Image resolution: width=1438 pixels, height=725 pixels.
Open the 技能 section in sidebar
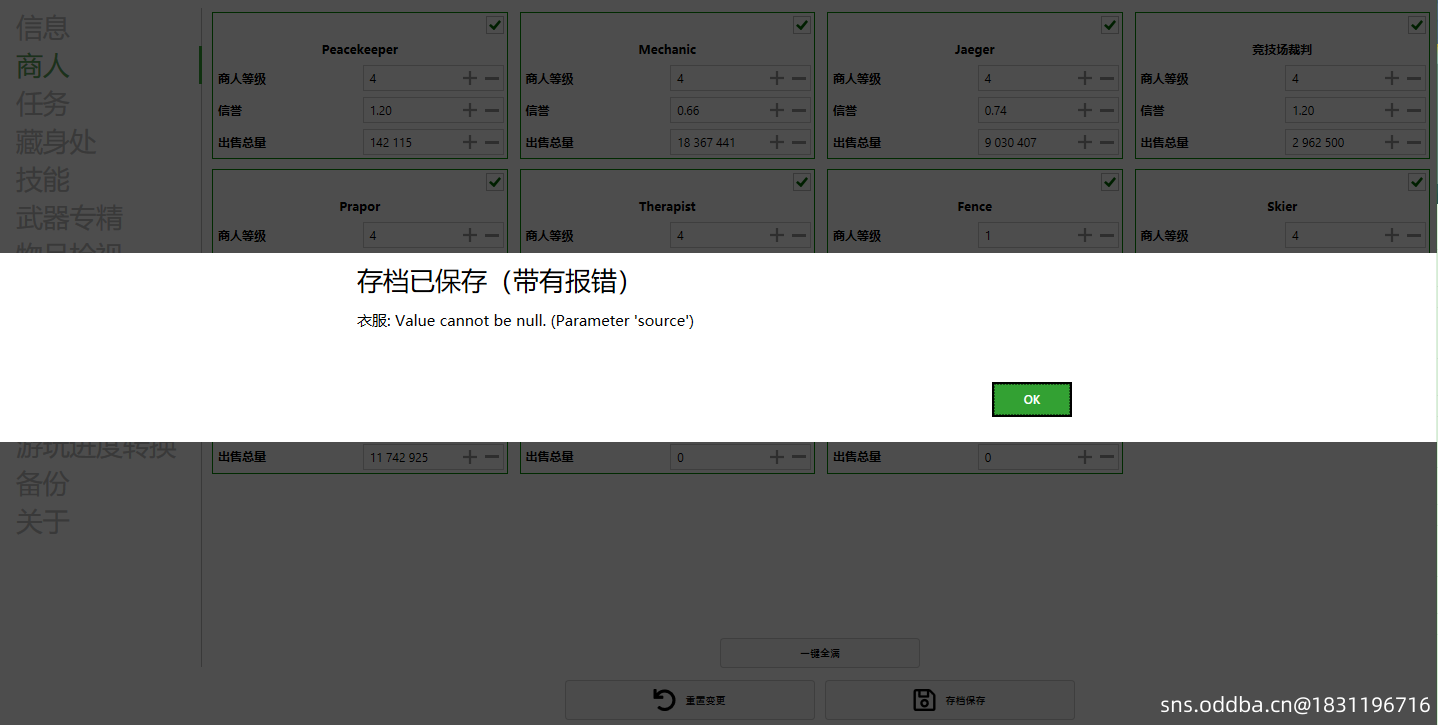point(43,179)
